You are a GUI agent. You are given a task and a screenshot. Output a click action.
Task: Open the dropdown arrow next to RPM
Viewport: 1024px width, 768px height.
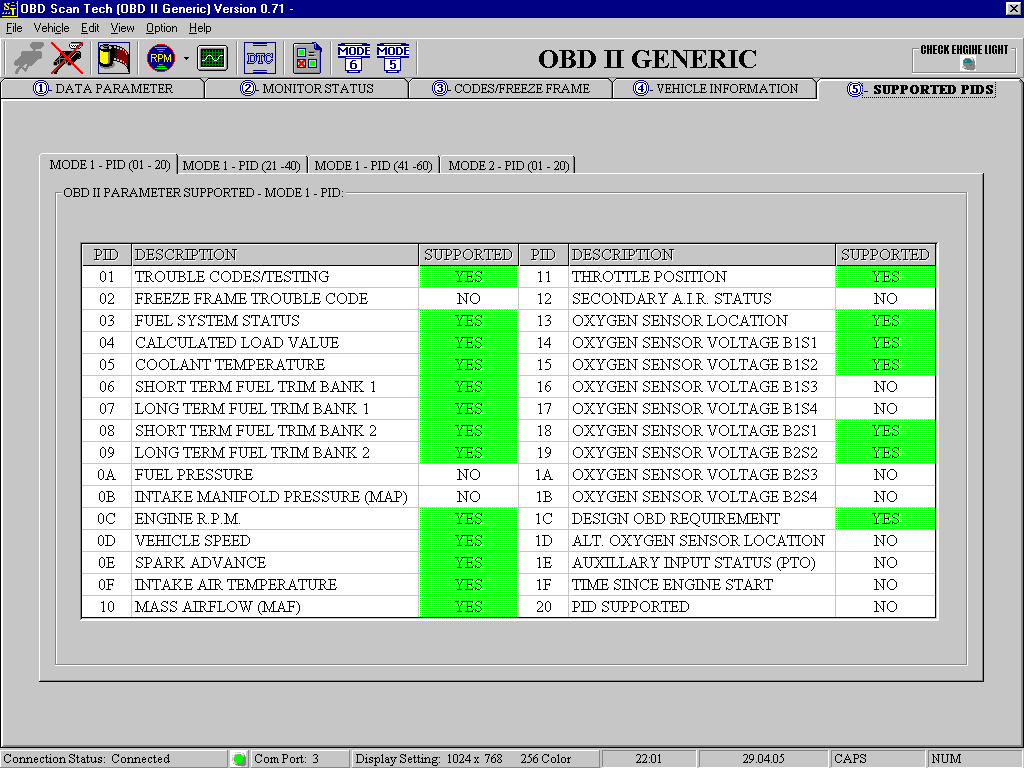point(186,59)
